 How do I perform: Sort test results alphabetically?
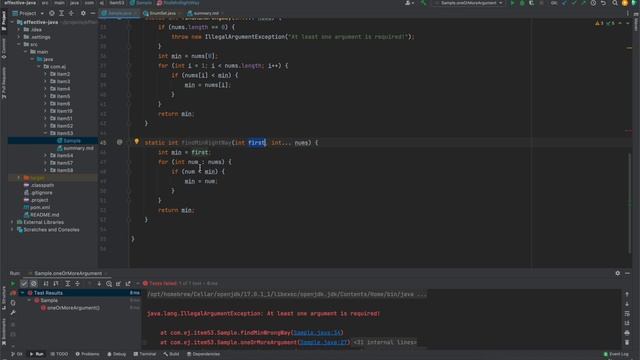point(46,283)
